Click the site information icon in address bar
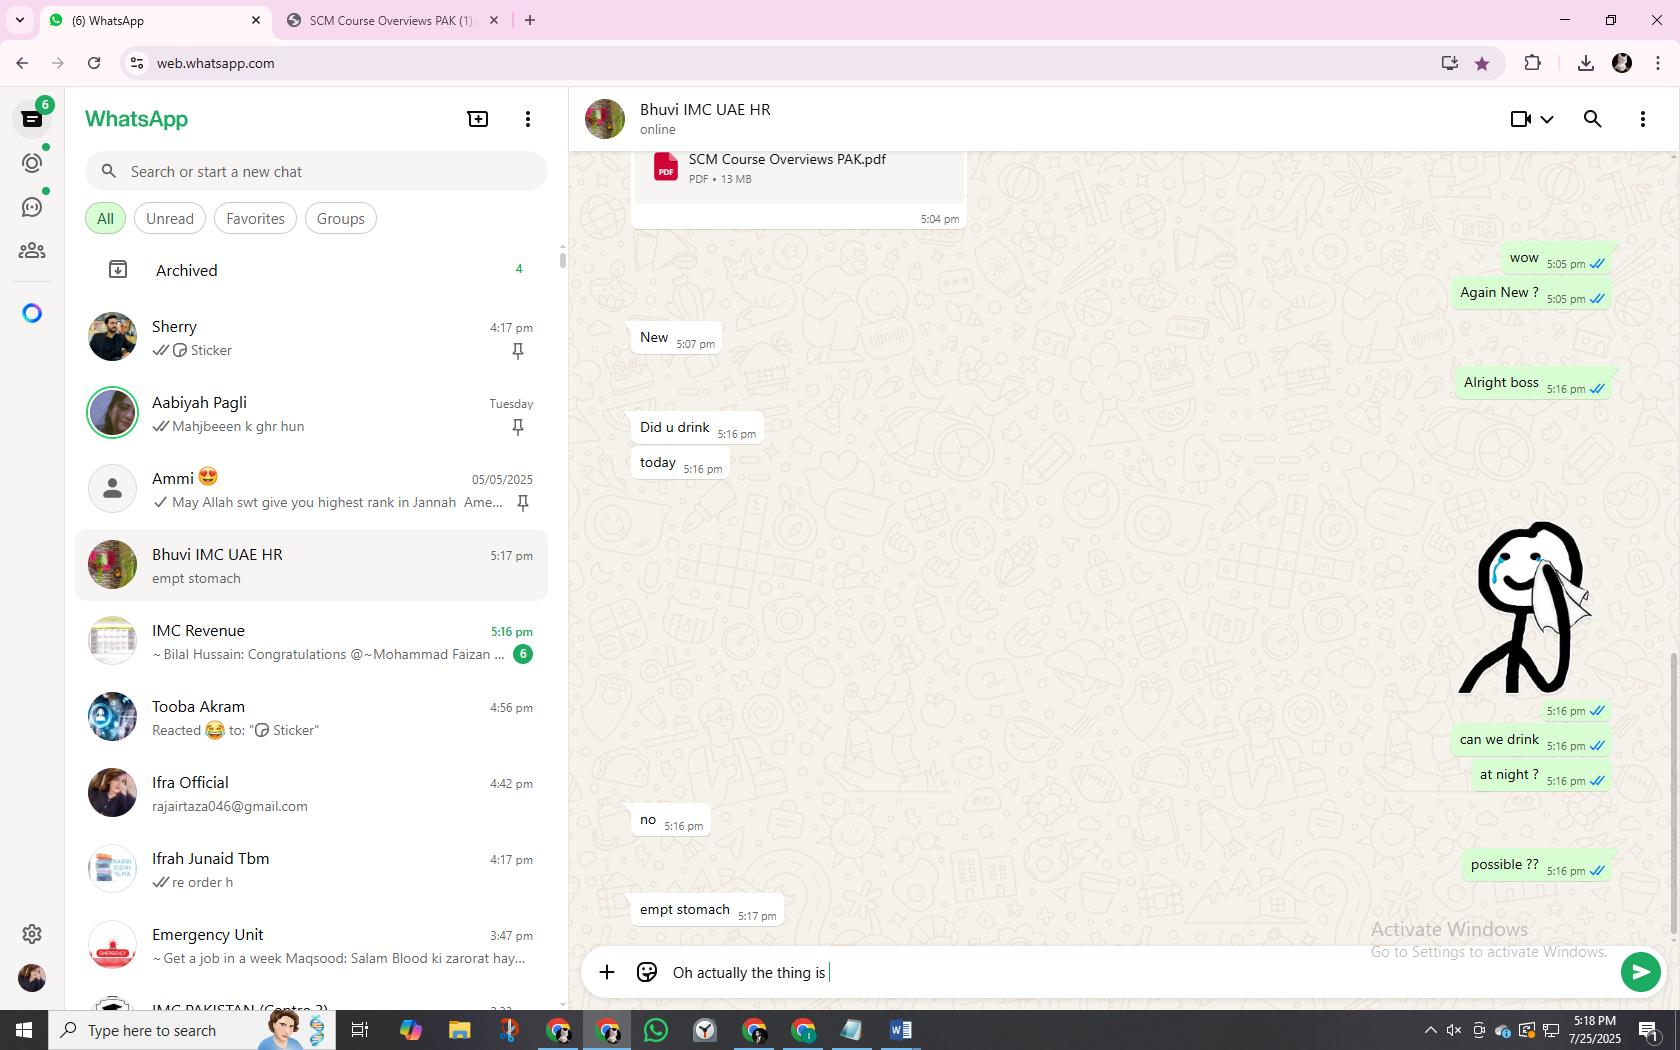The image size is (1680, 1050). pyautogui.click(x=138, y=63)
